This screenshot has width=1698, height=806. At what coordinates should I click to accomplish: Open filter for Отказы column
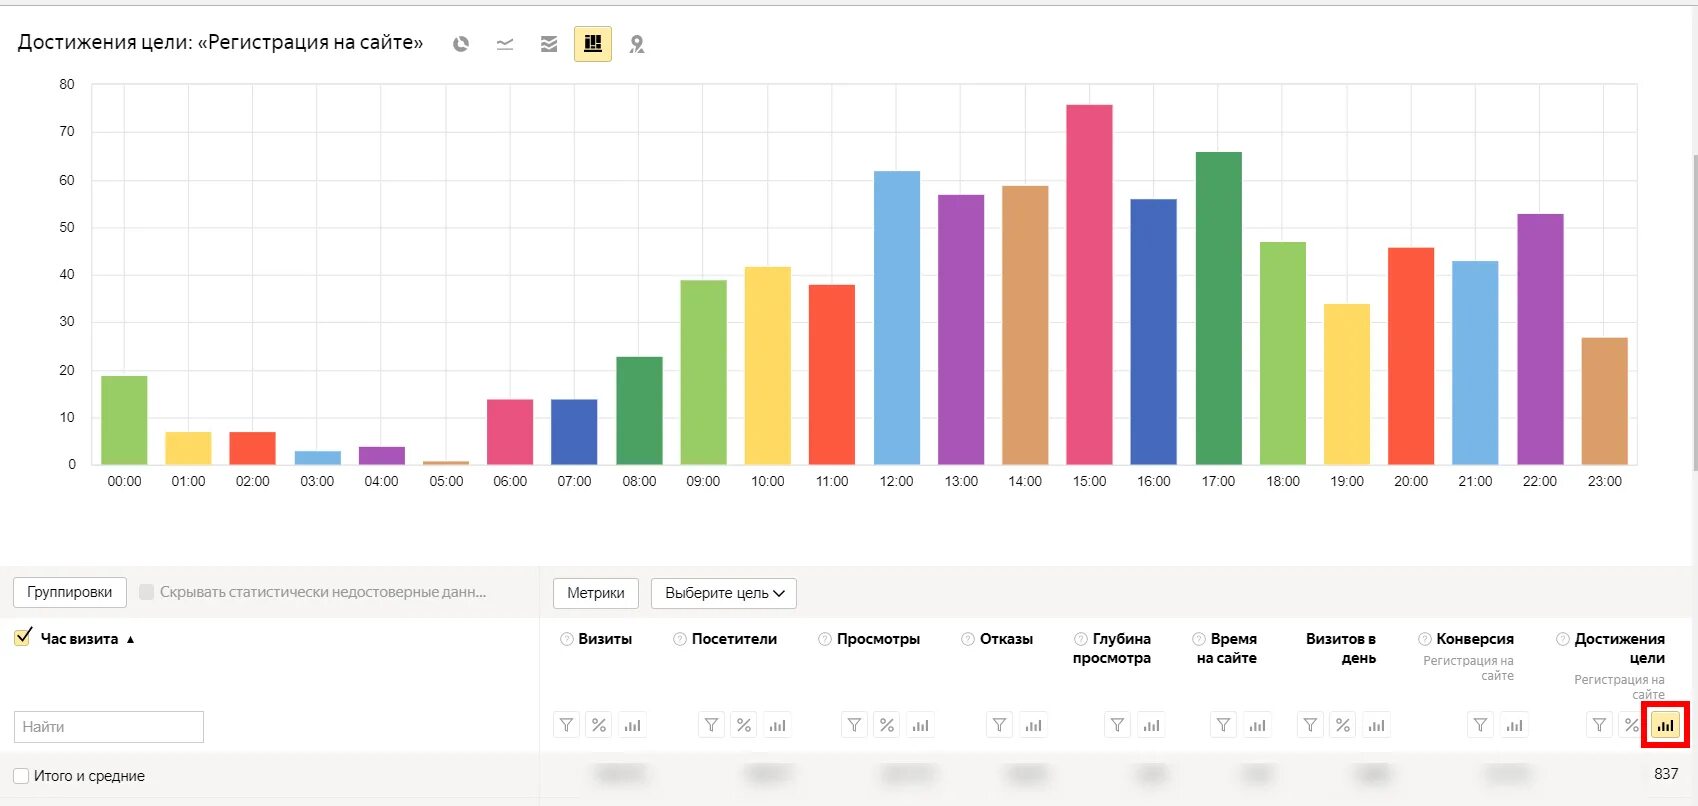tap(1000, 725)
